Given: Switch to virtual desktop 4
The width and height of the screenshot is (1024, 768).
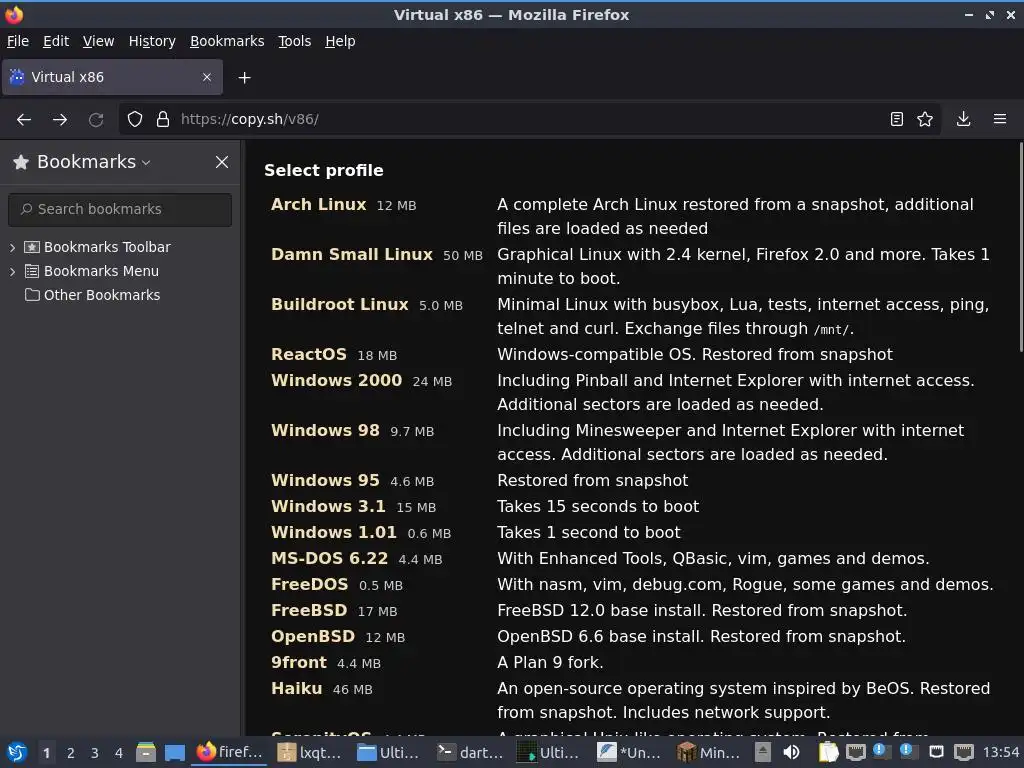Looking at the screenshot, I should click(118, 753).
